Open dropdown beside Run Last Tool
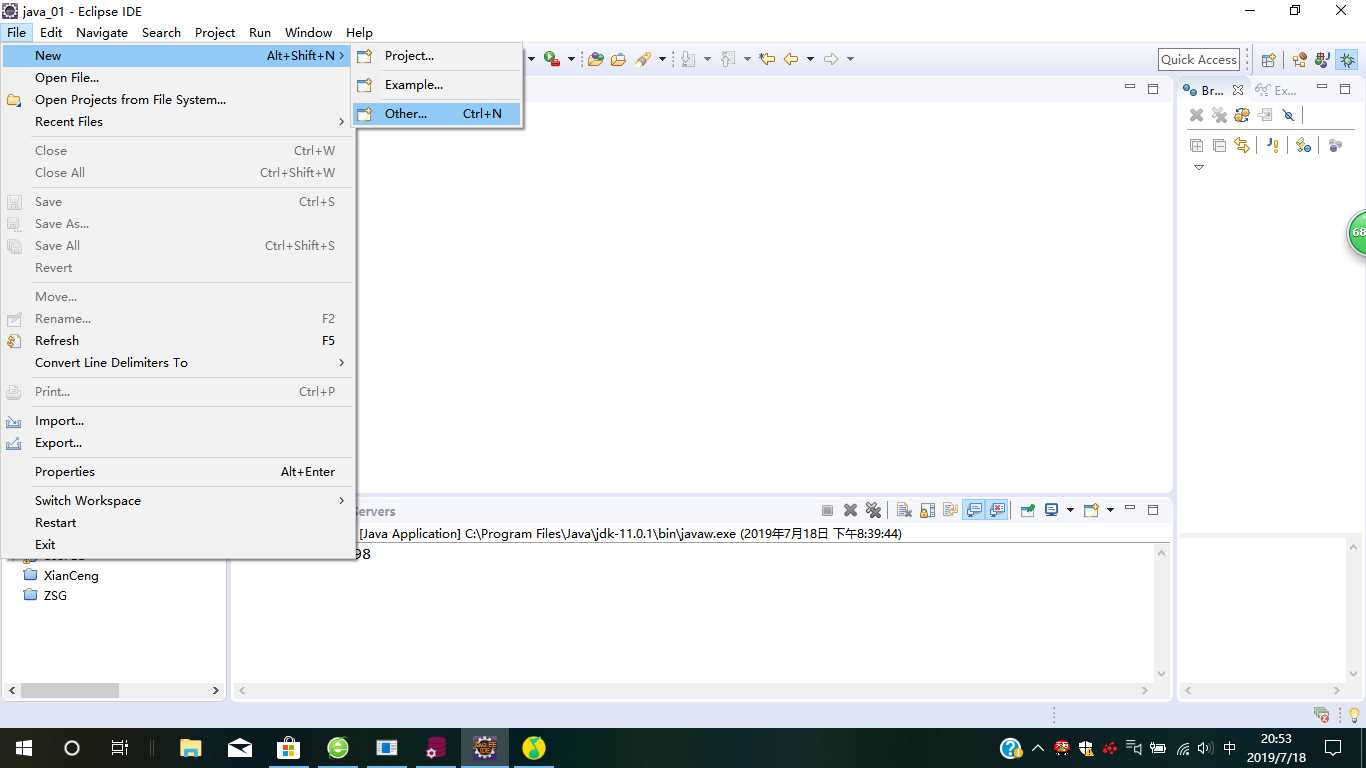This screenshot has width=1366, height=768. [x=571, y=59]
